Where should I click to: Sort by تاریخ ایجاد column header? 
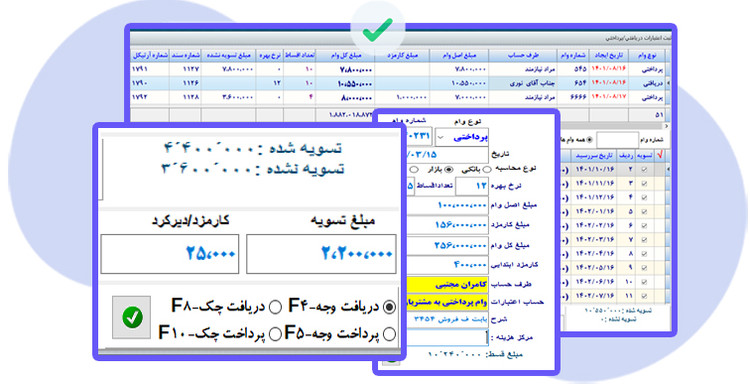pos(609,55)
